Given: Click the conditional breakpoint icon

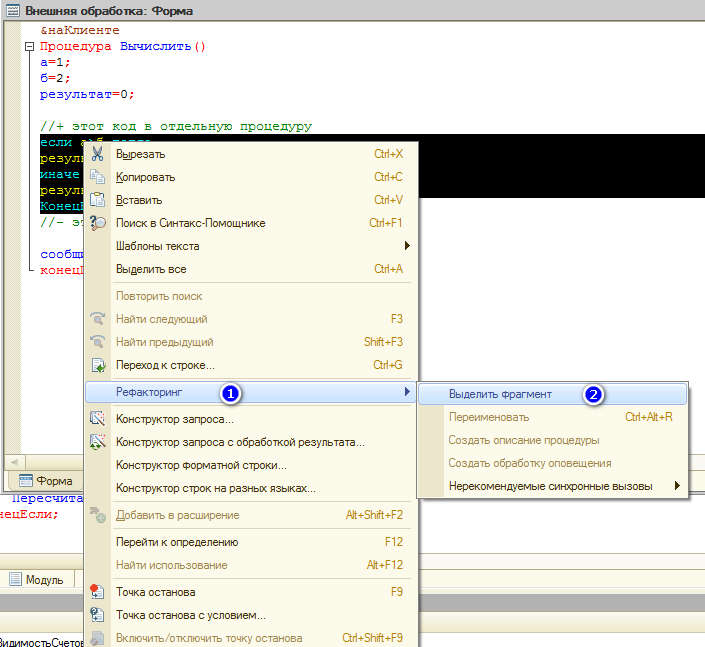Looking at the screenshot, I should coord(98,615).
